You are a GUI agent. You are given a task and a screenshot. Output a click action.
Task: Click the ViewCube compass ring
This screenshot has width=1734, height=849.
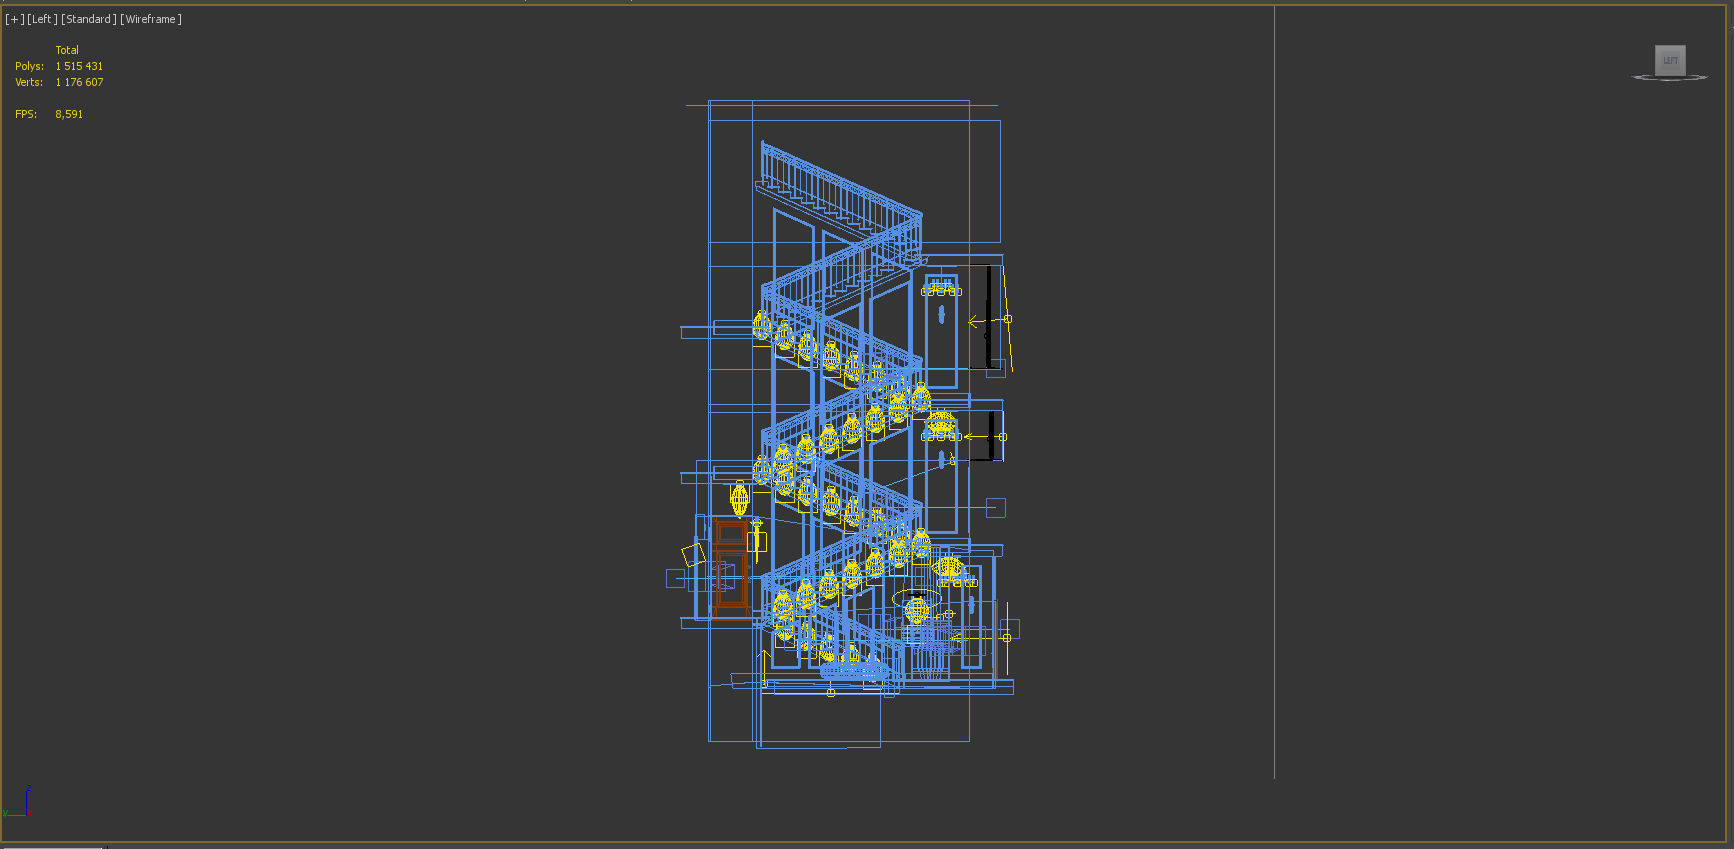[x=1670, y=78]
